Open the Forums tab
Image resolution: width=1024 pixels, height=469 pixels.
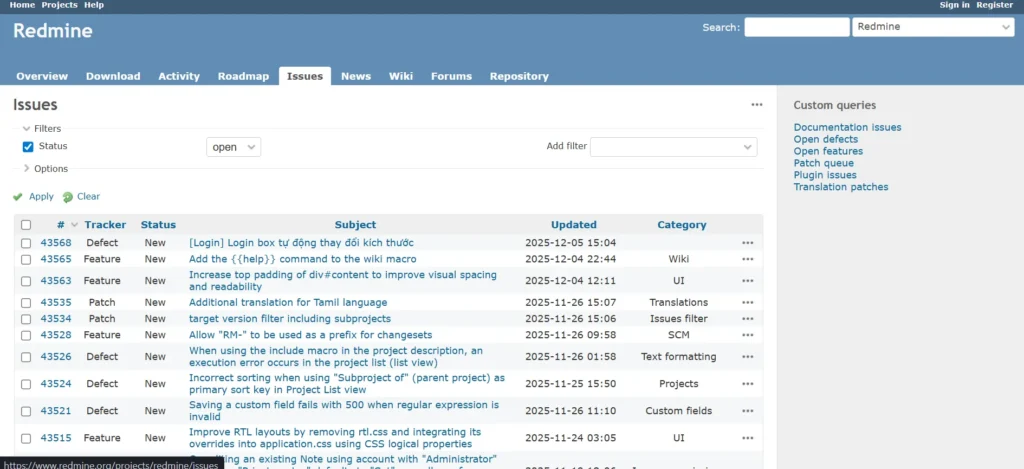pyautogui.click(x=451, y=76)
